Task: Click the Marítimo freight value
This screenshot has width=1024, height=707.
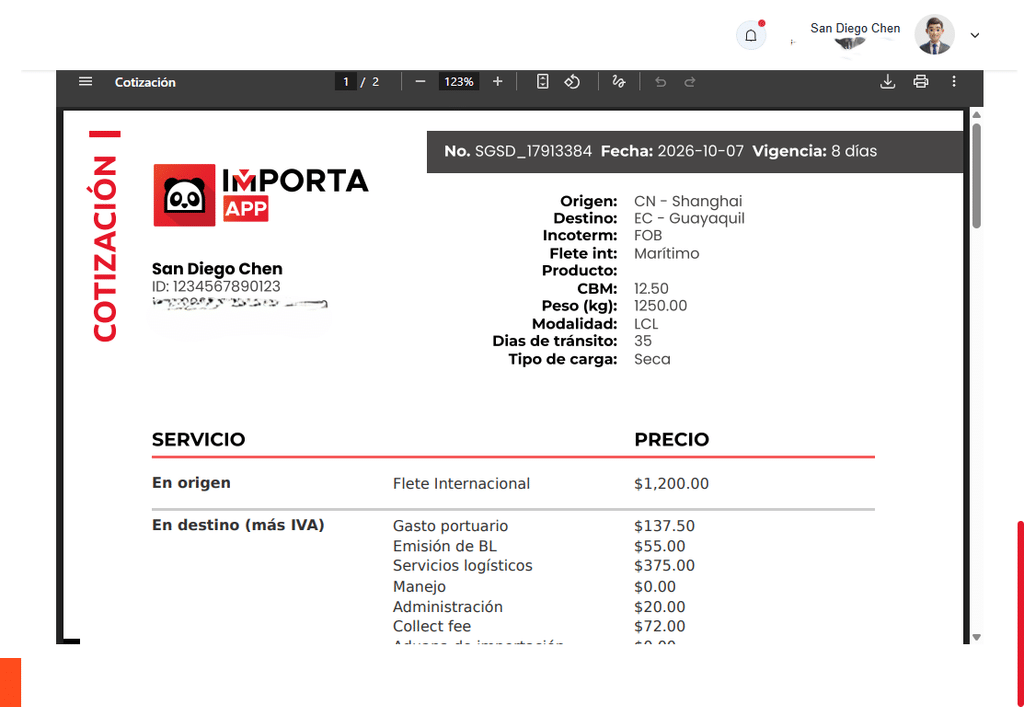Action: [666, 253]
